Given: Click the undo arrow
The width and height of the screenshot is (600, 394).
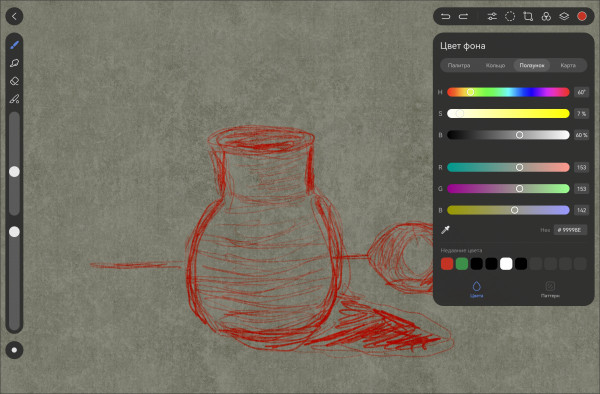Looking at the screenshot, I should coord(445,16).
